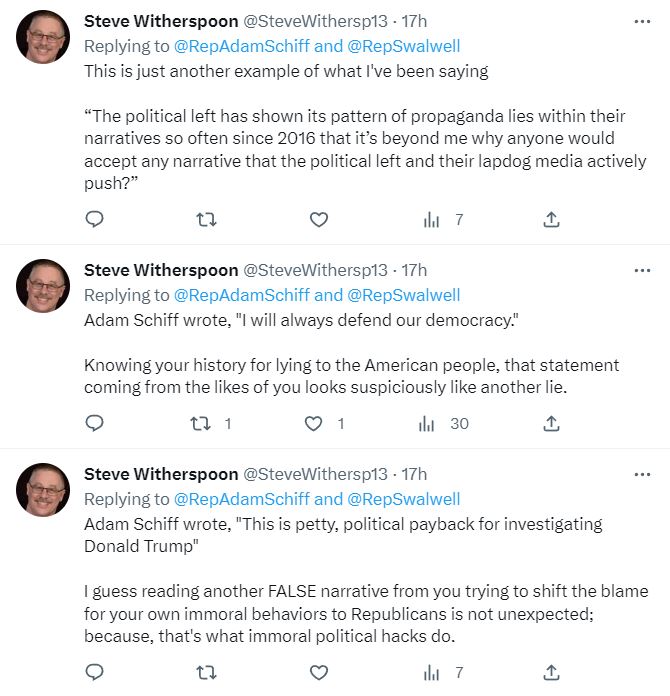The height and width of the screenshot is (696, 670).
Task: Reply to the 'petty, political payback' tweet
Action: [94, 672]
